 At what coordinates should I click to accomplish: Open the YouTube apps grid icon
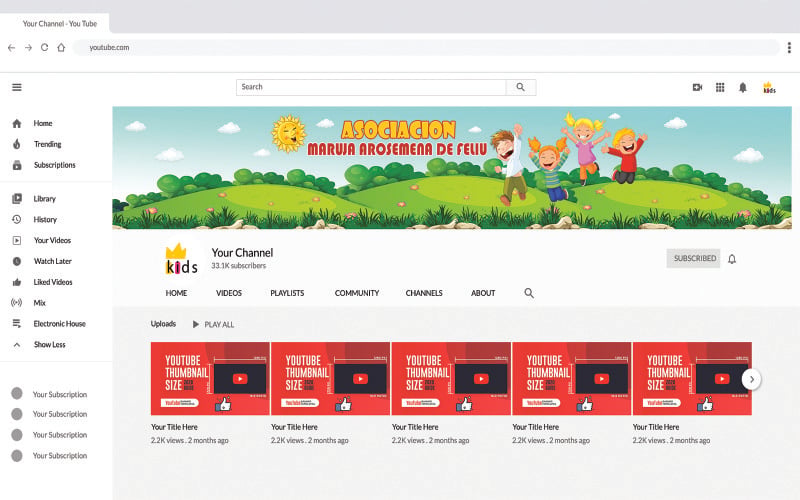pyautogui.click(x=720, y=87)
